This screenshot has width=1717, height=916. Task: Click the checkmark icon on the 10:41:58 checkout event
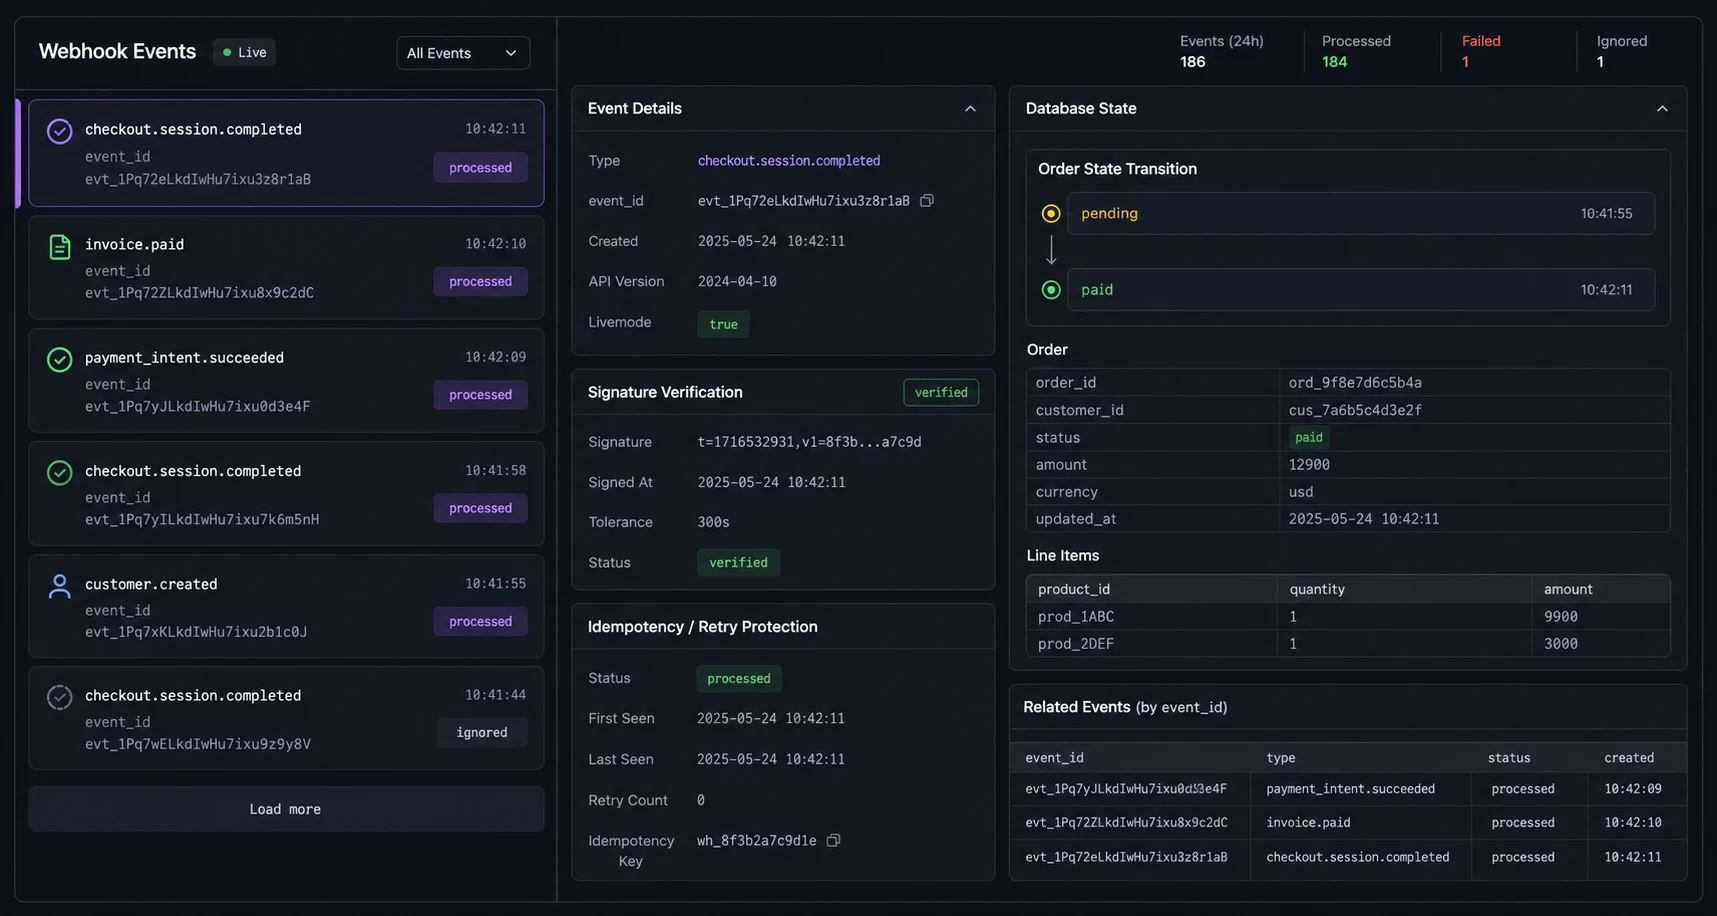click(60, 472)
